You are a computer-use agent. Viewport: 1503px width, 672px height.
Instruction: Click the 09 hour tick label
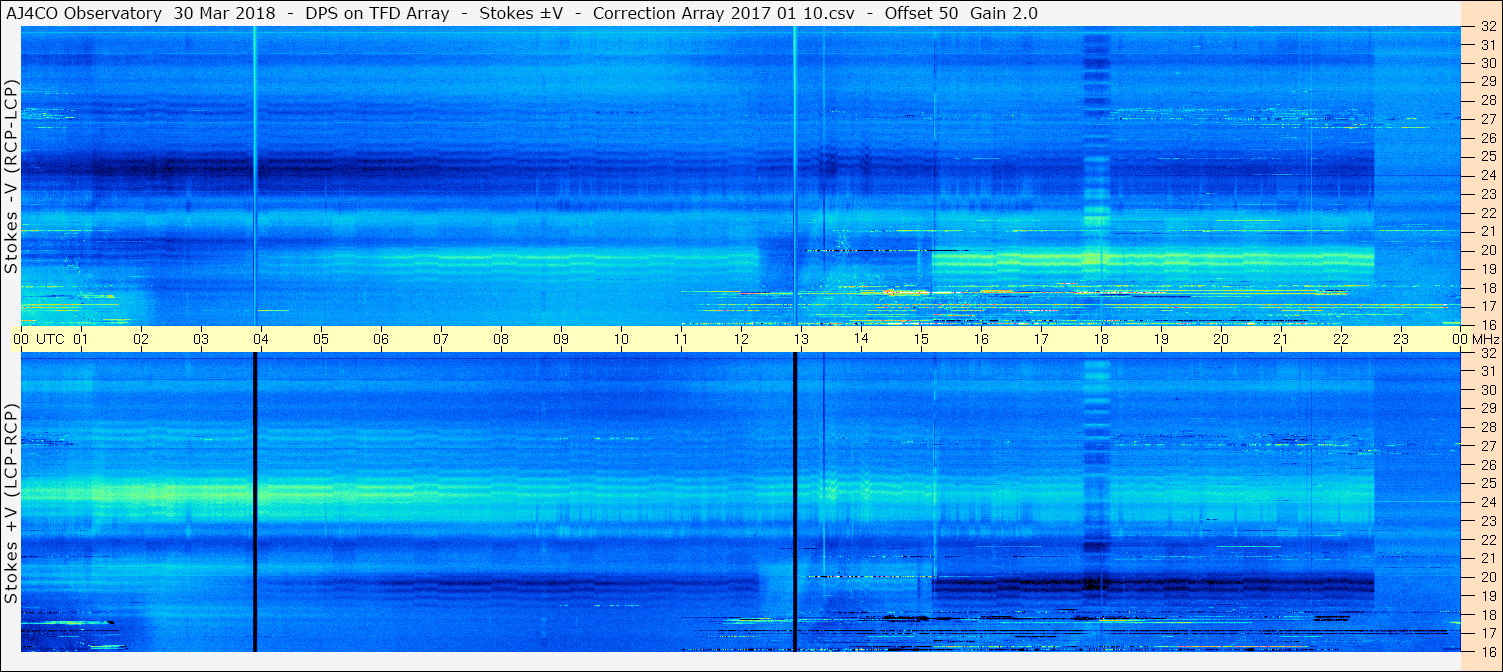(x=561, y=339)
